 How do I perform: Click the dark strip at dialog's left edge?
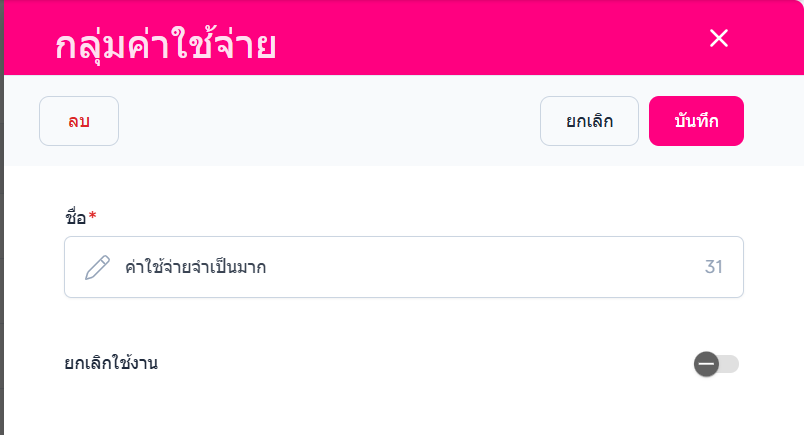[2, 250]
